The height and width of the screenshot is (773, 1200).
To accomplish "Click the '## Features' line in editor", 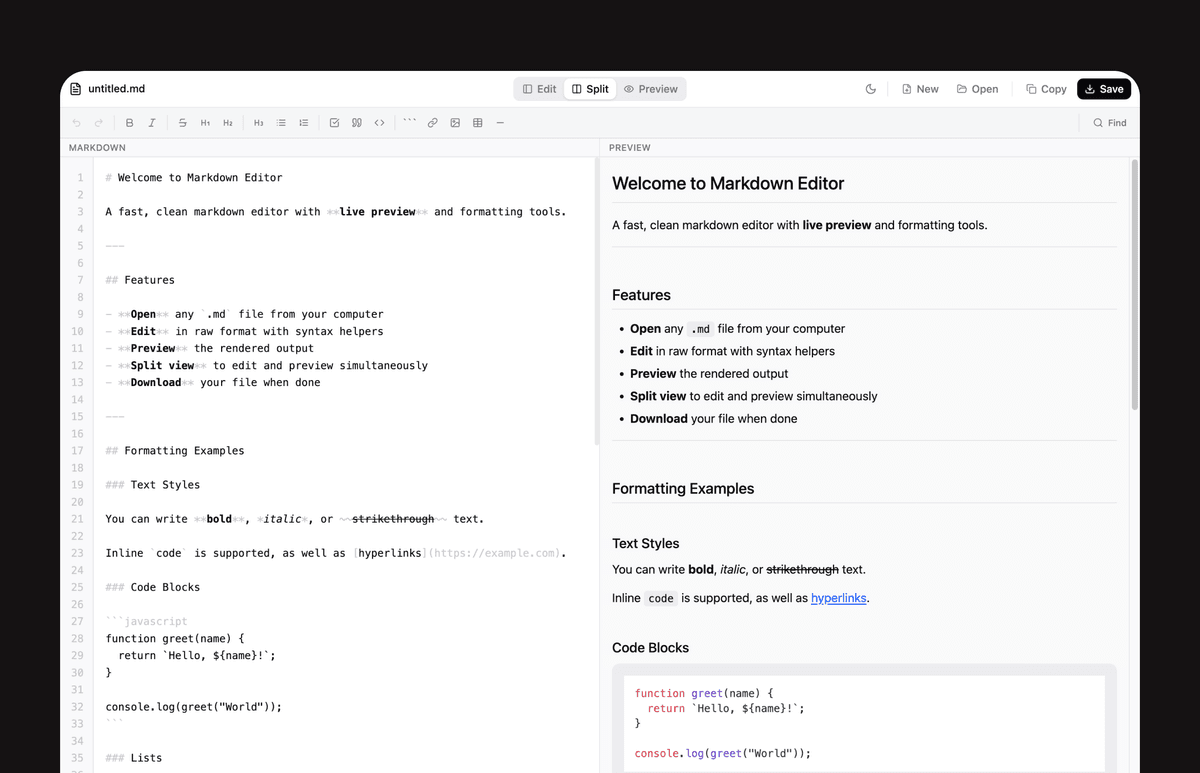I will (140, 280).
